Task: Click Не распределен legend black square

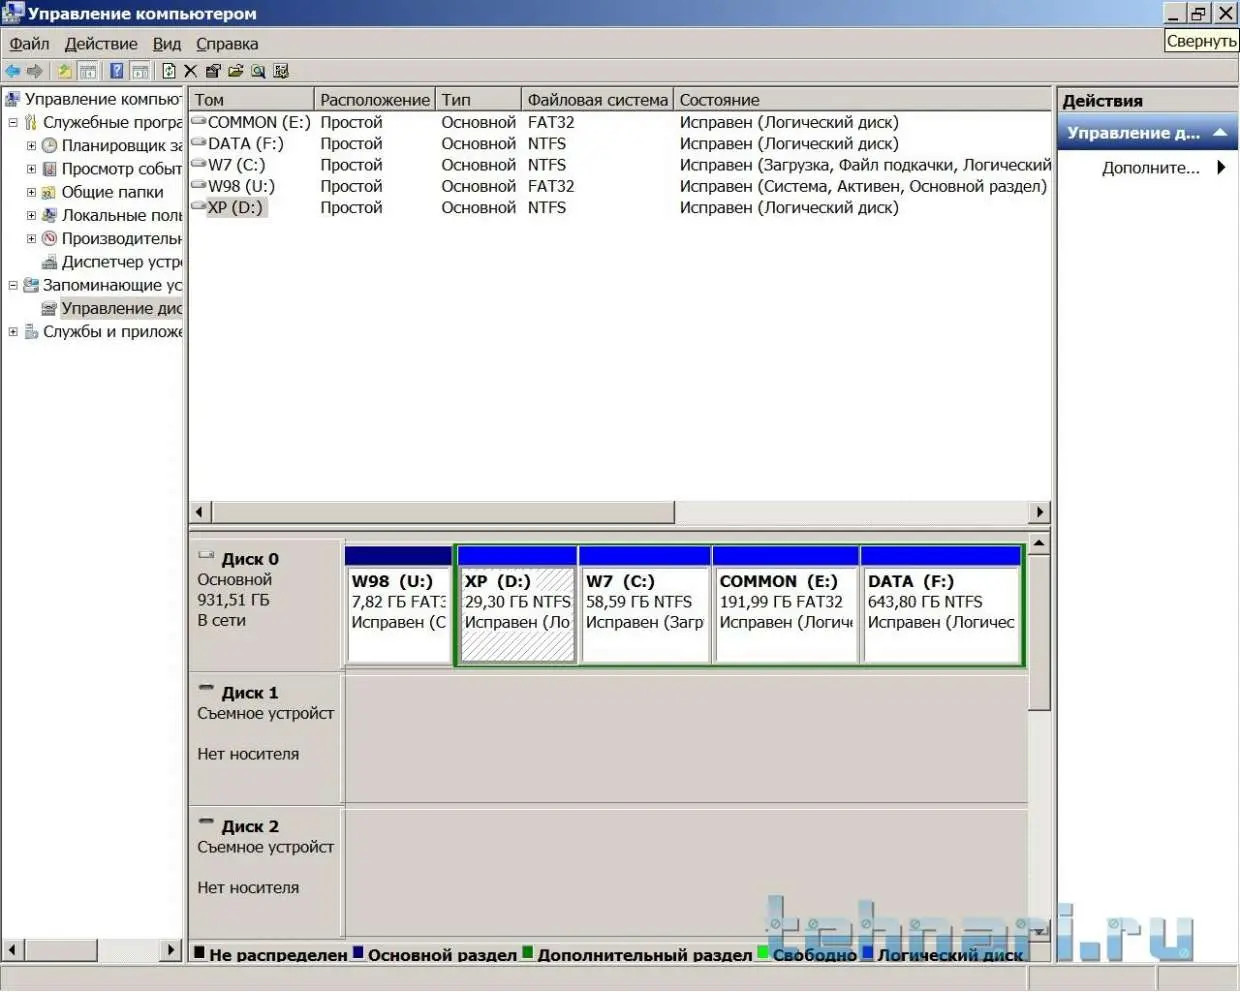Action: click(200, 953)
